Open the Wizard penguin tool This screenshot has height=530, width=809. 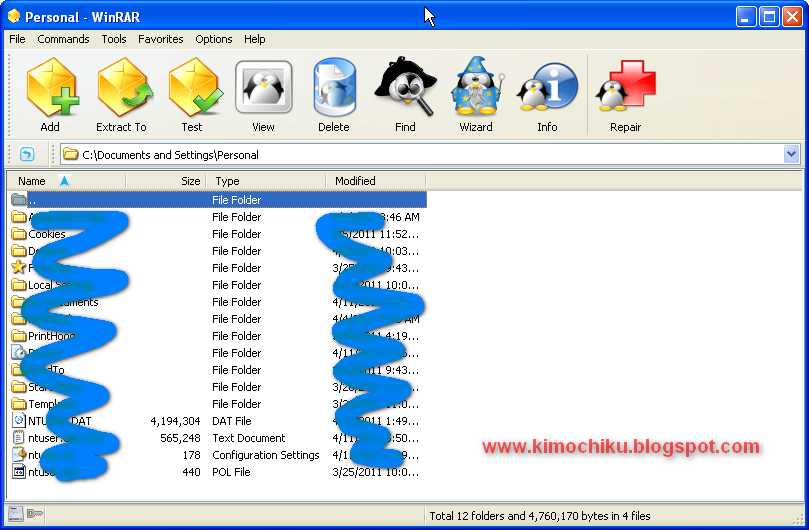[x=476, y=87]
